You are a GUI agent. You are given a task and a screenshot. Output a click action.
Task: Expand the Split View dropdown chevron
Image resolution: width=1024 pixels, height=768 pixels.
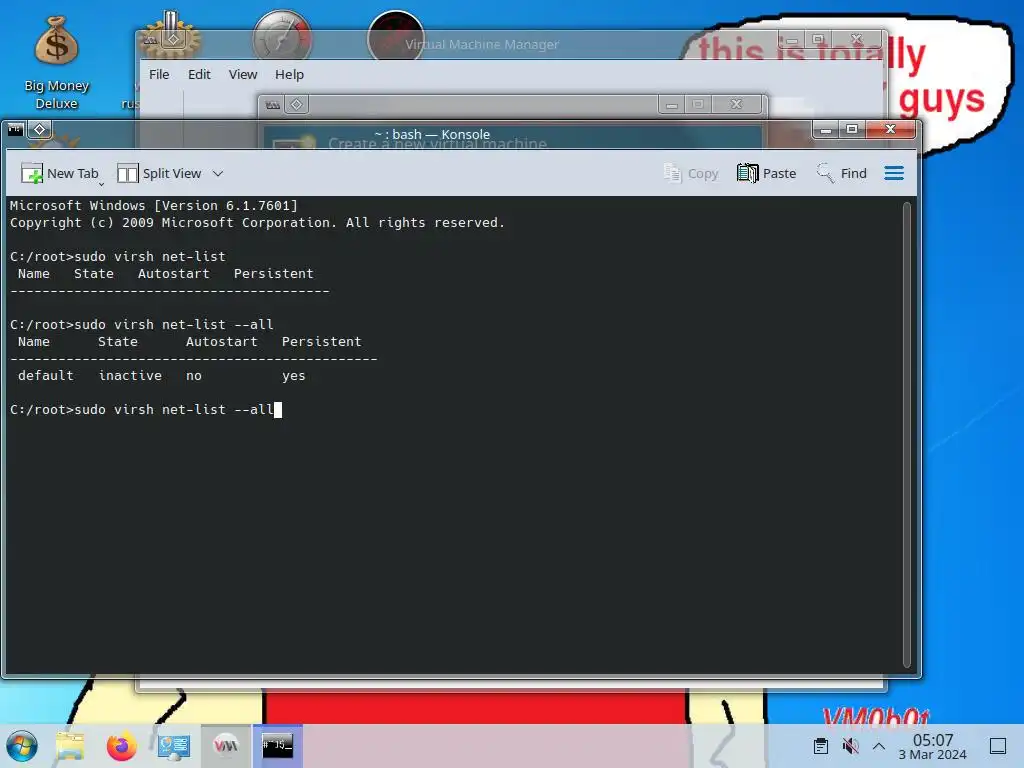point(218,173)
